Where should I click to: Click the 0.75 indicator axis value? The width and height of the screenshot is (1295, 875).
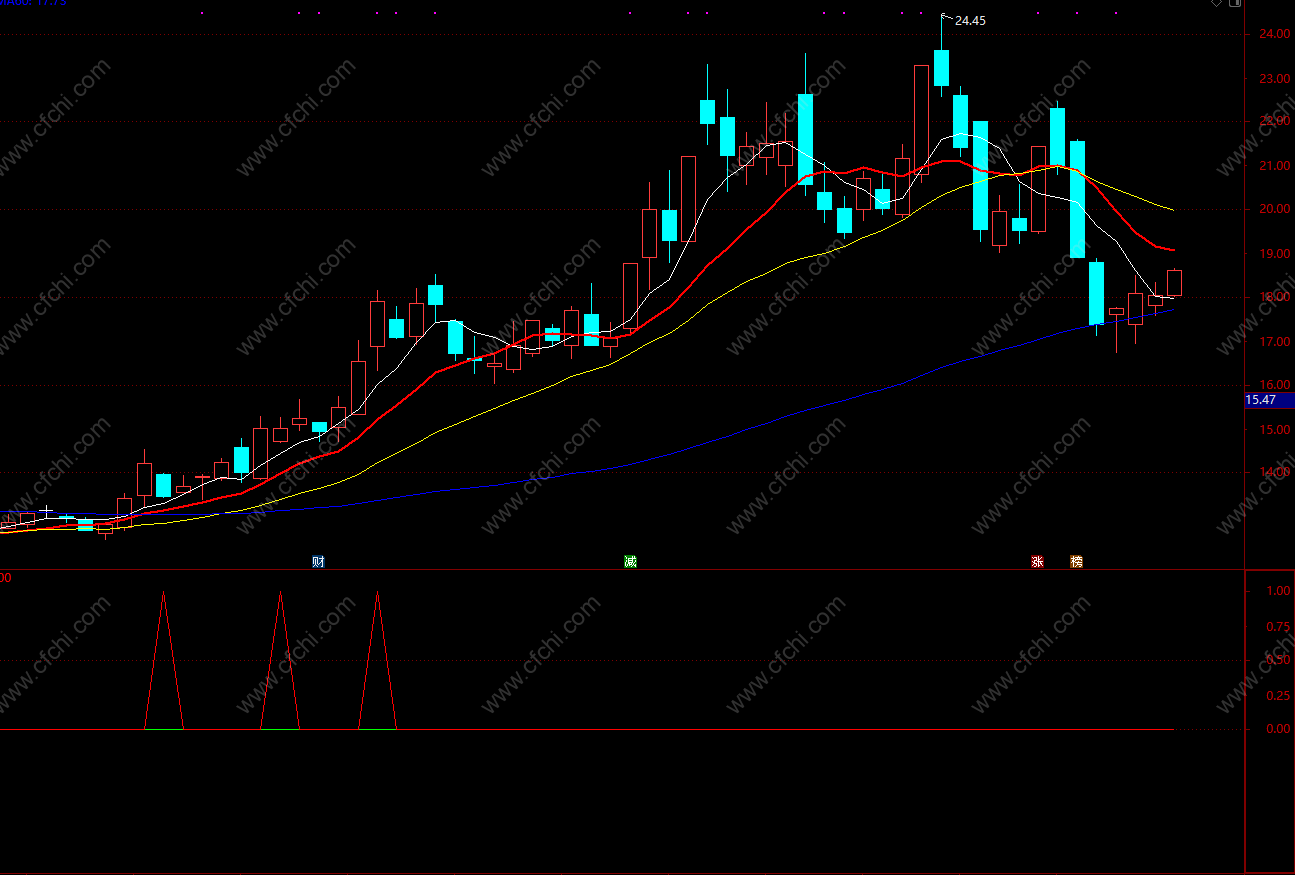coord(1278,627)
